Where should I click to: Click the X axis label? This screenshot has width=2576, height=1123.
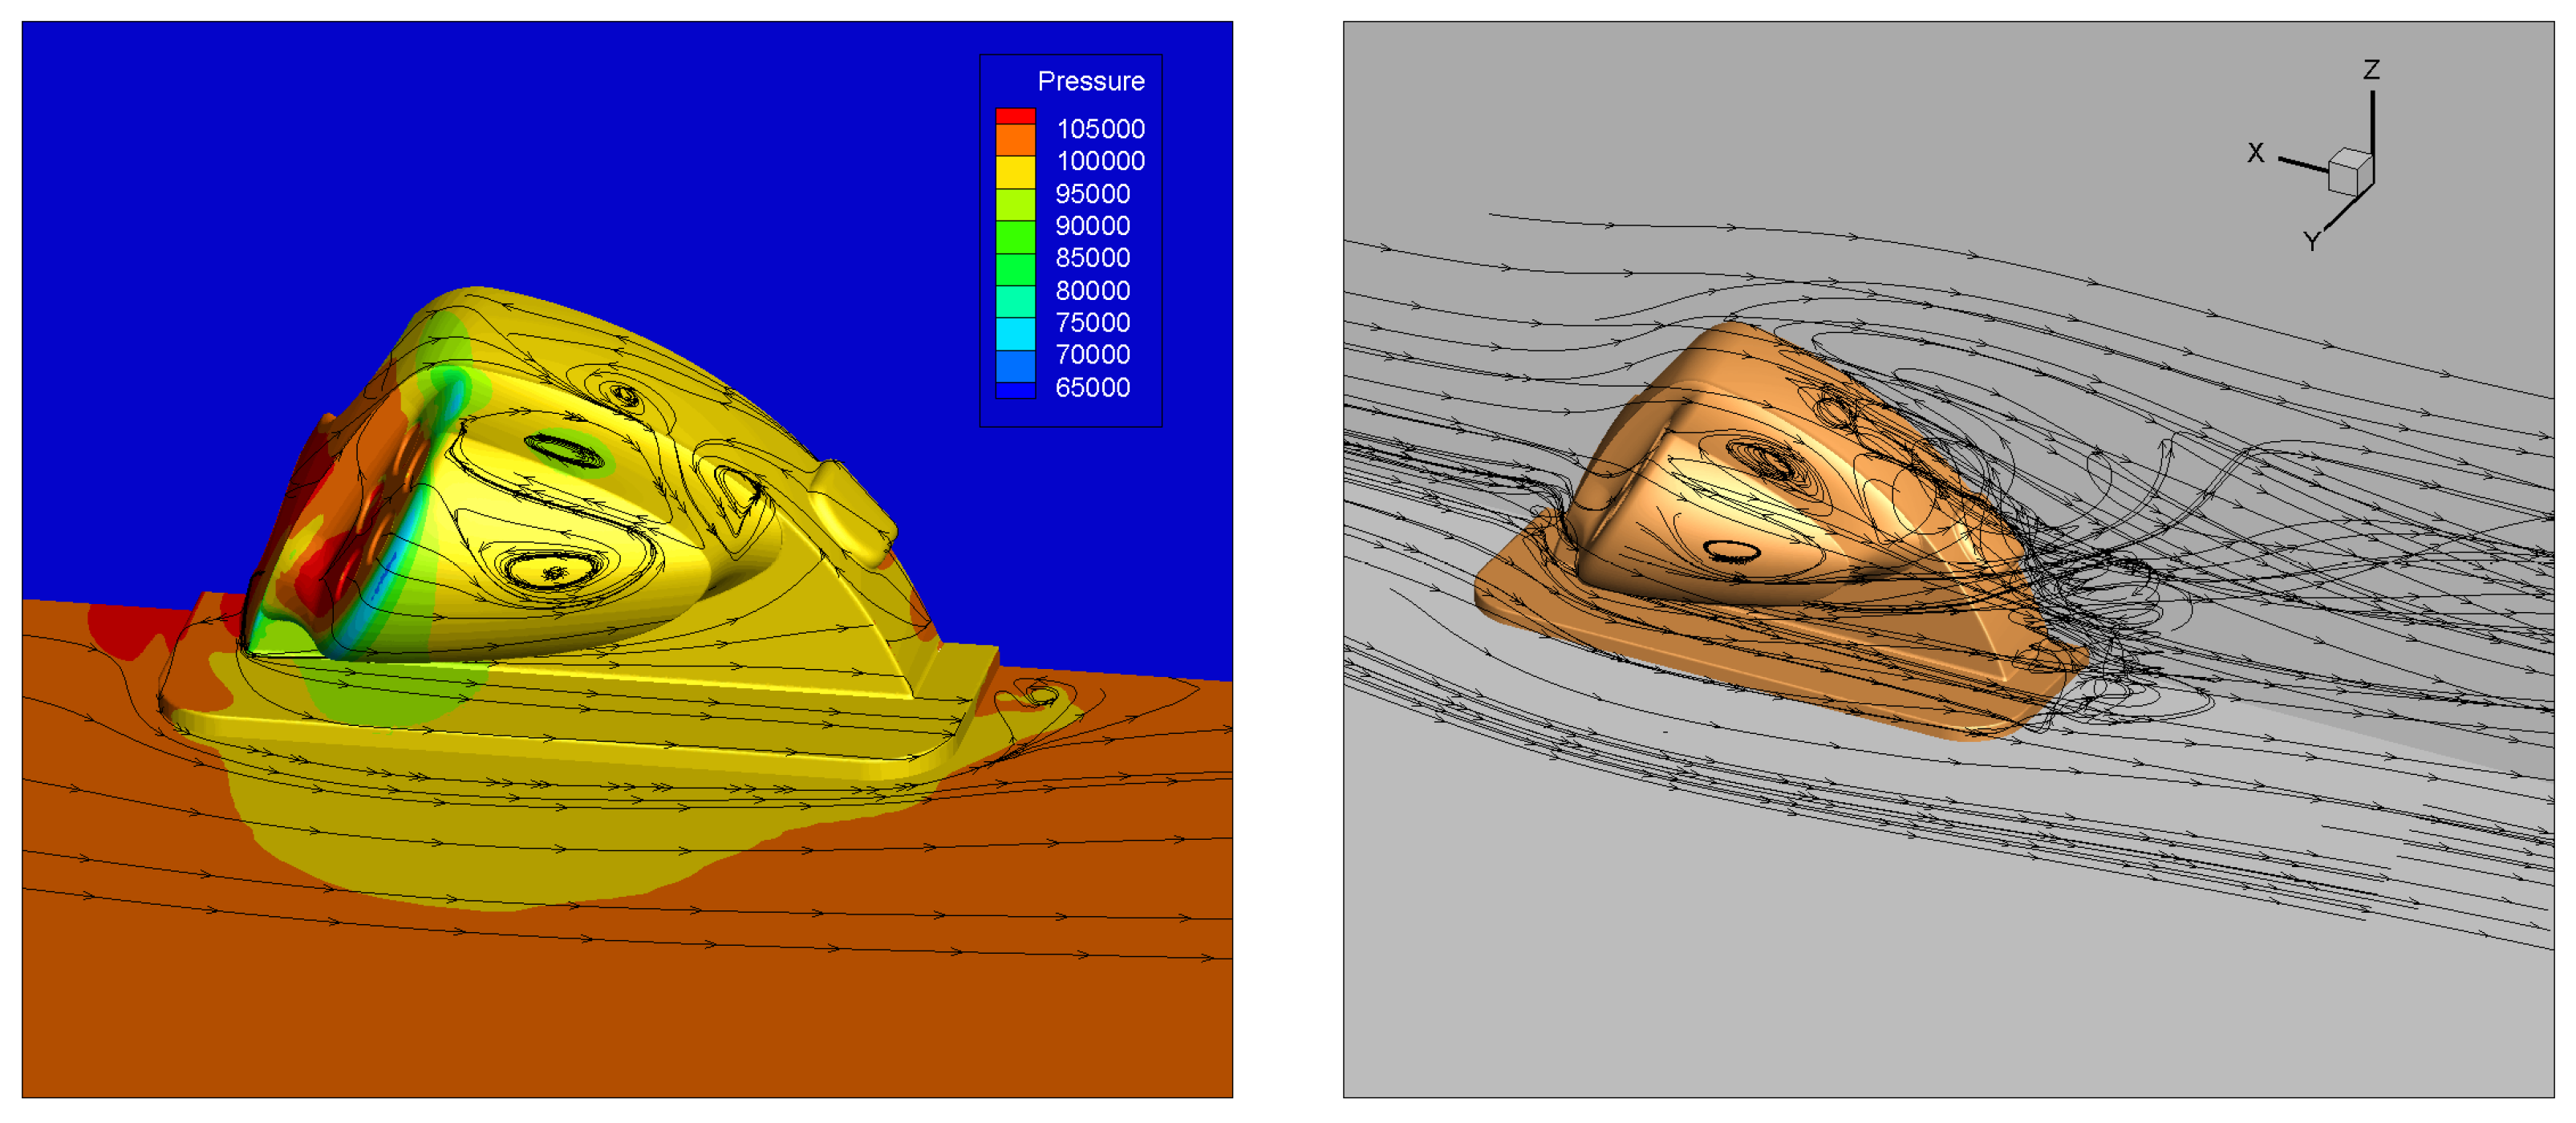point(2255,153)
